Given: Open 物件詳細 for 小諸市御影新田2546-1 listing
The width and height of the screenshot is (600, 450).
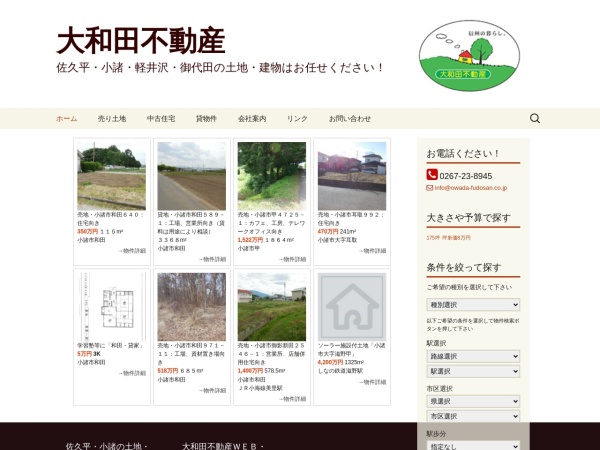Looking at the screenshot, I should click(292, 399).
